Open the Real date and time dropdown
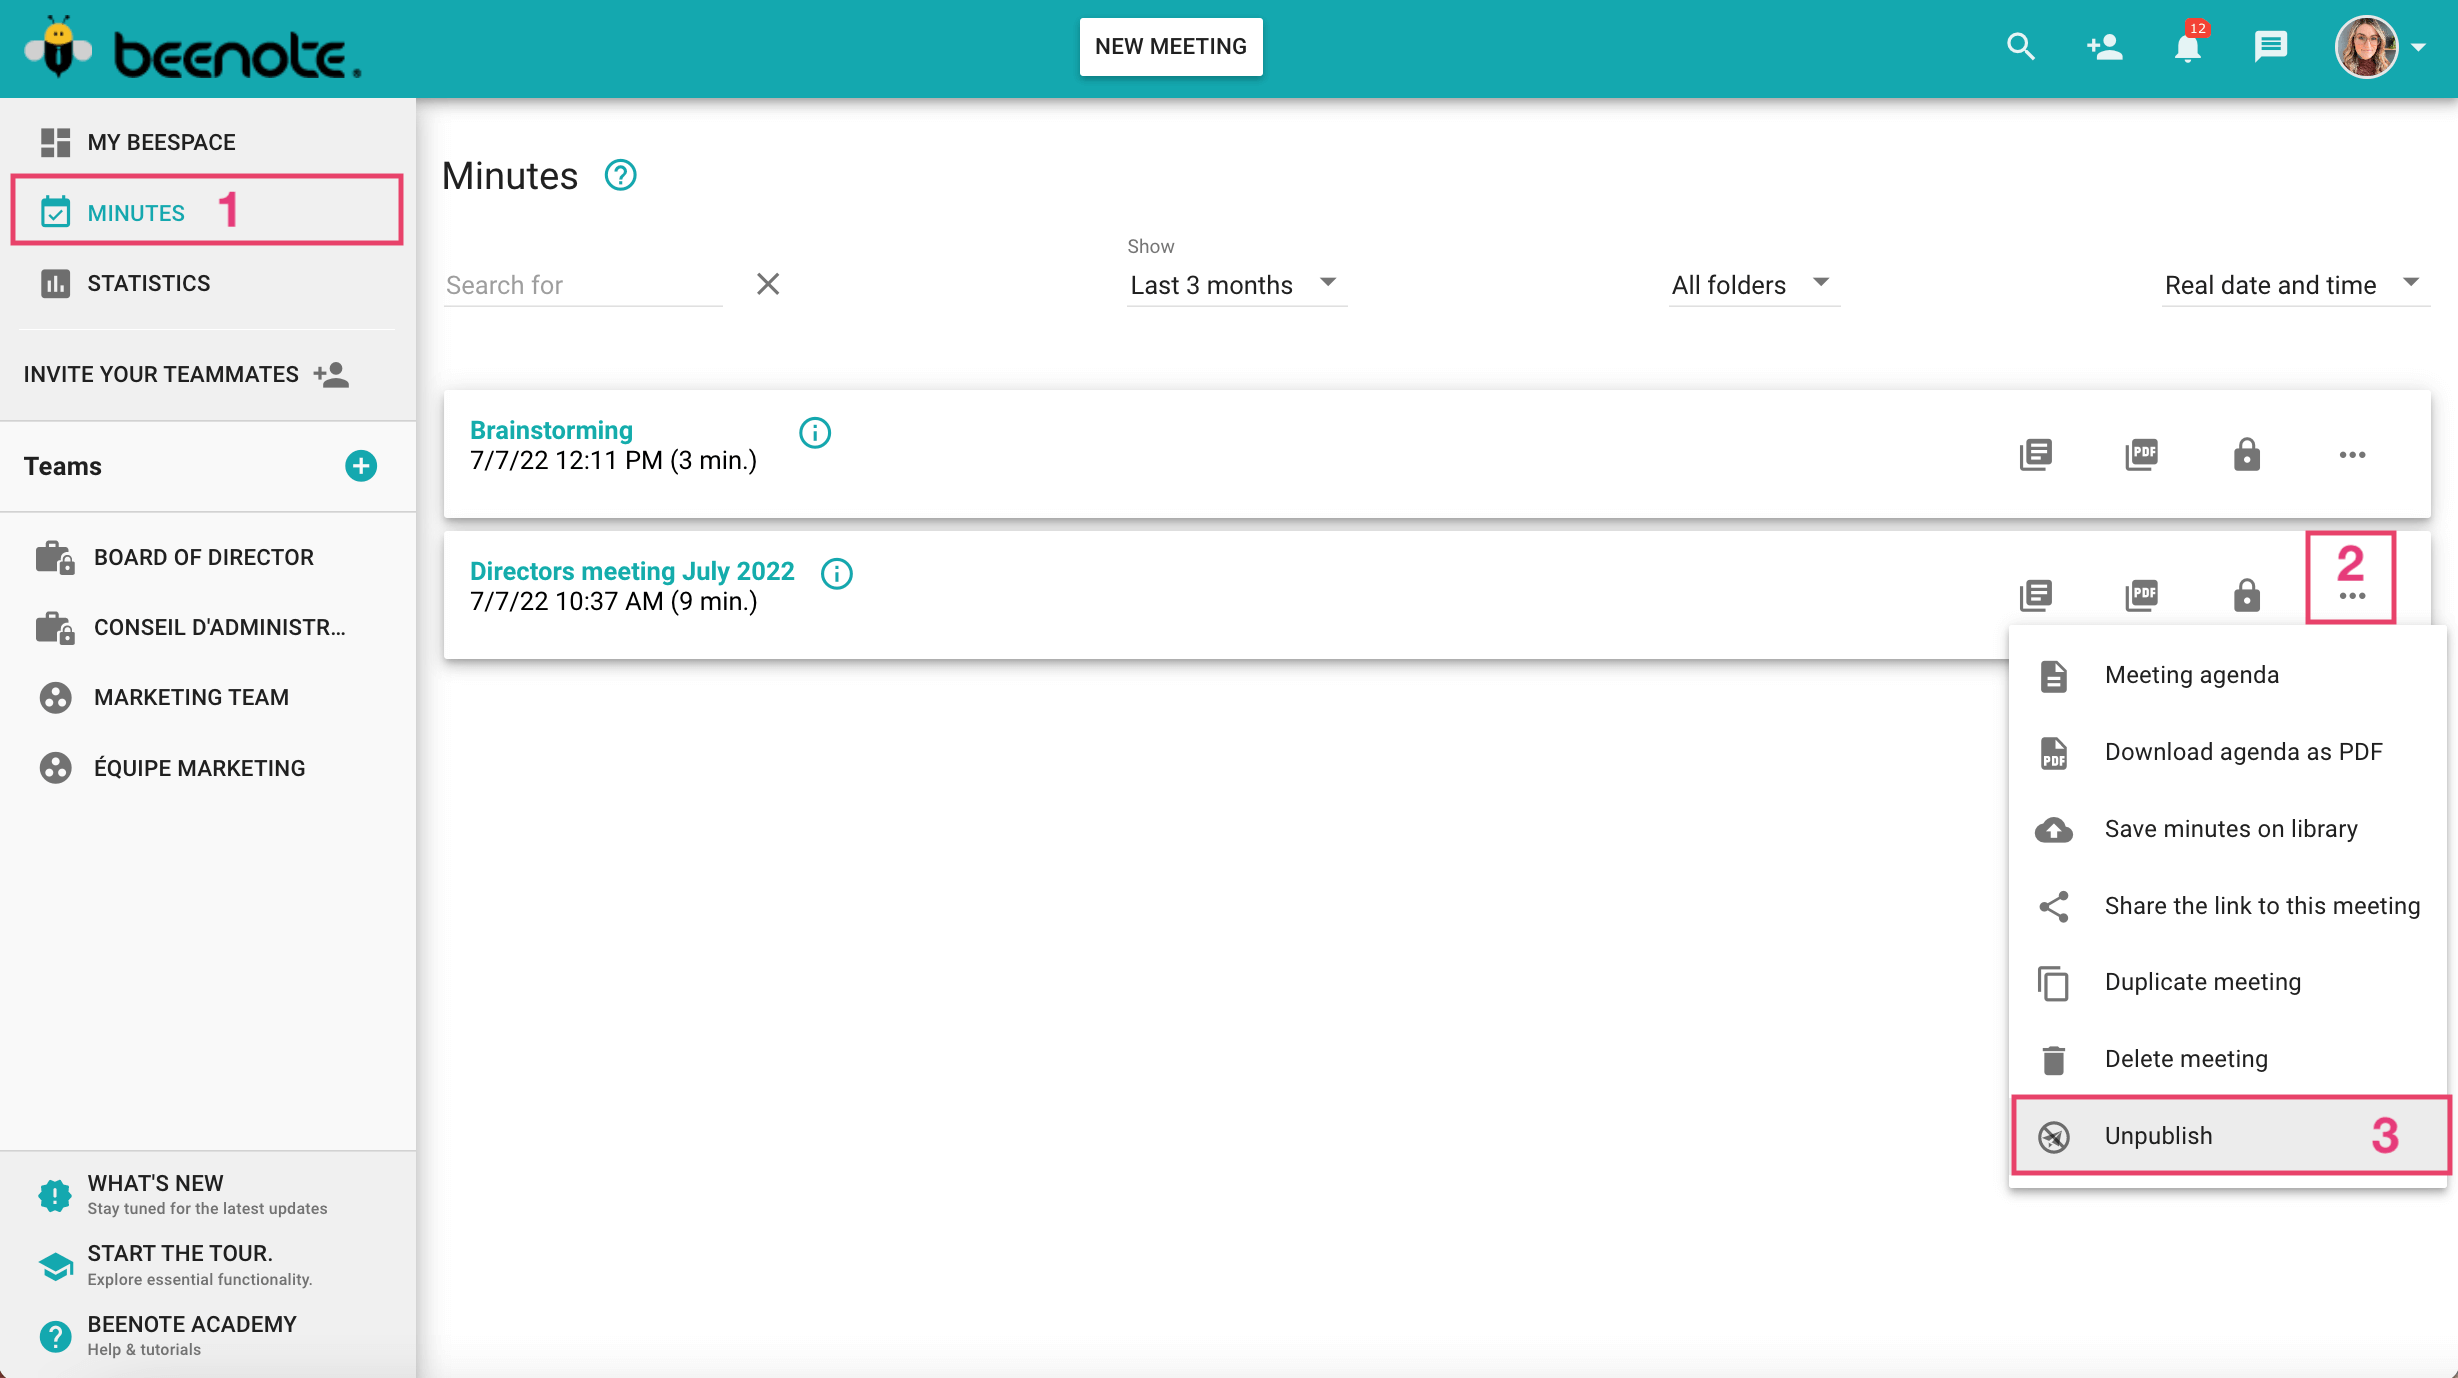 point(2295,285)
